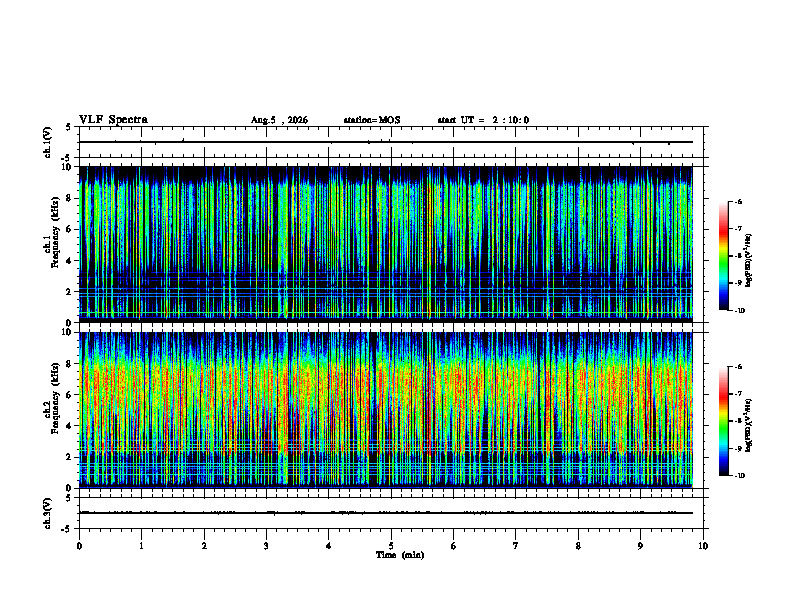792x612 pixels.
Task: Click the "-6" label on ch.1 colorbar
Action: (x=738, y=201)
